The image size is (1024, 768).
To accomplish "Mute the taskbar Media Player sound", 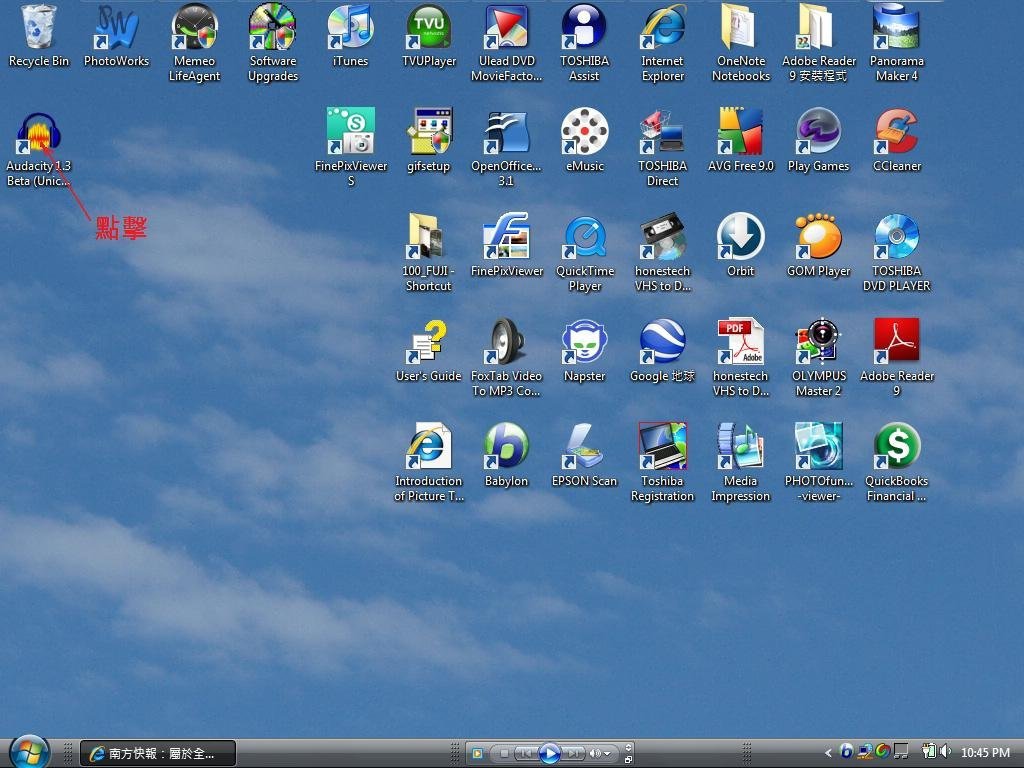I will [x=595, y=753].
